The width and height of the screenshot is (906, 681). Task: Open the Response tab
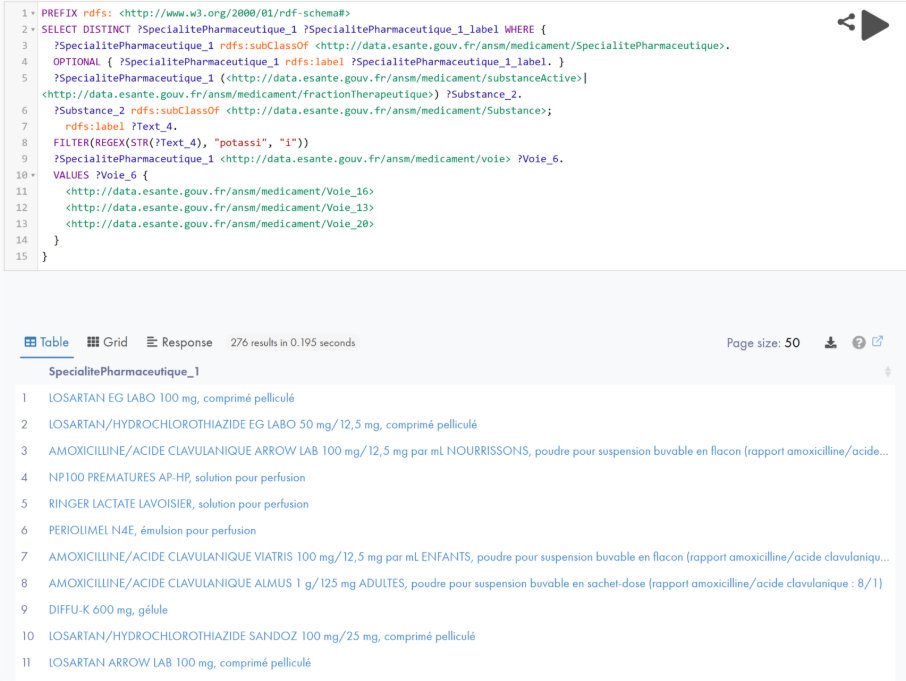coord(180,342)
